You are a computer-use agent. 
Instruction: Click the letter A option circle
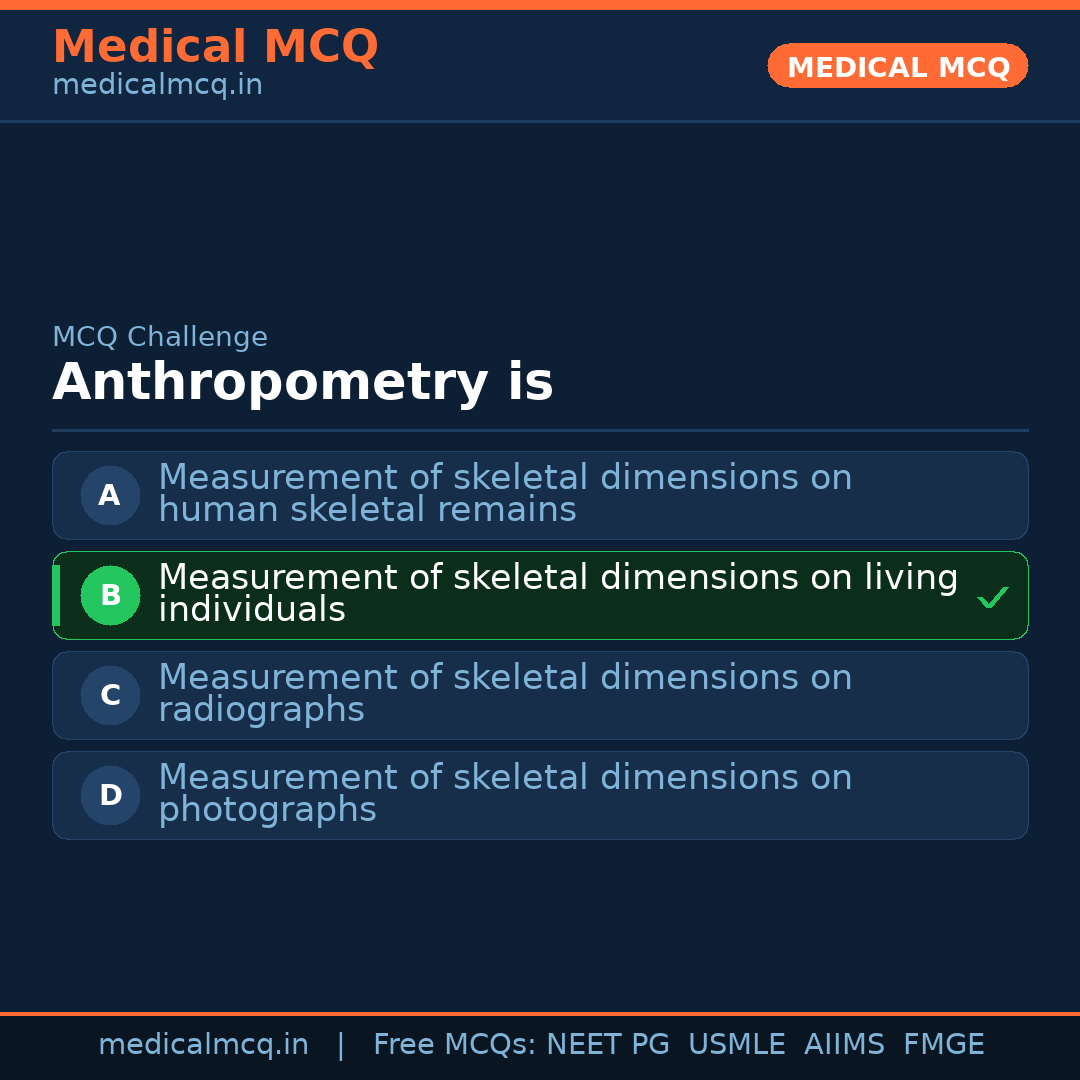tap(110, 495)
